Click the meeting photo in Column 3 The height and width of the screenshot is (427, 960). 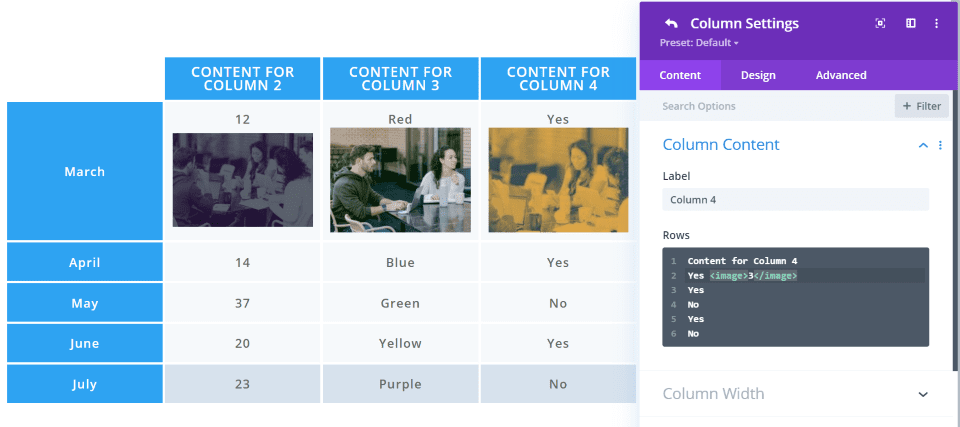pos(400,180)
